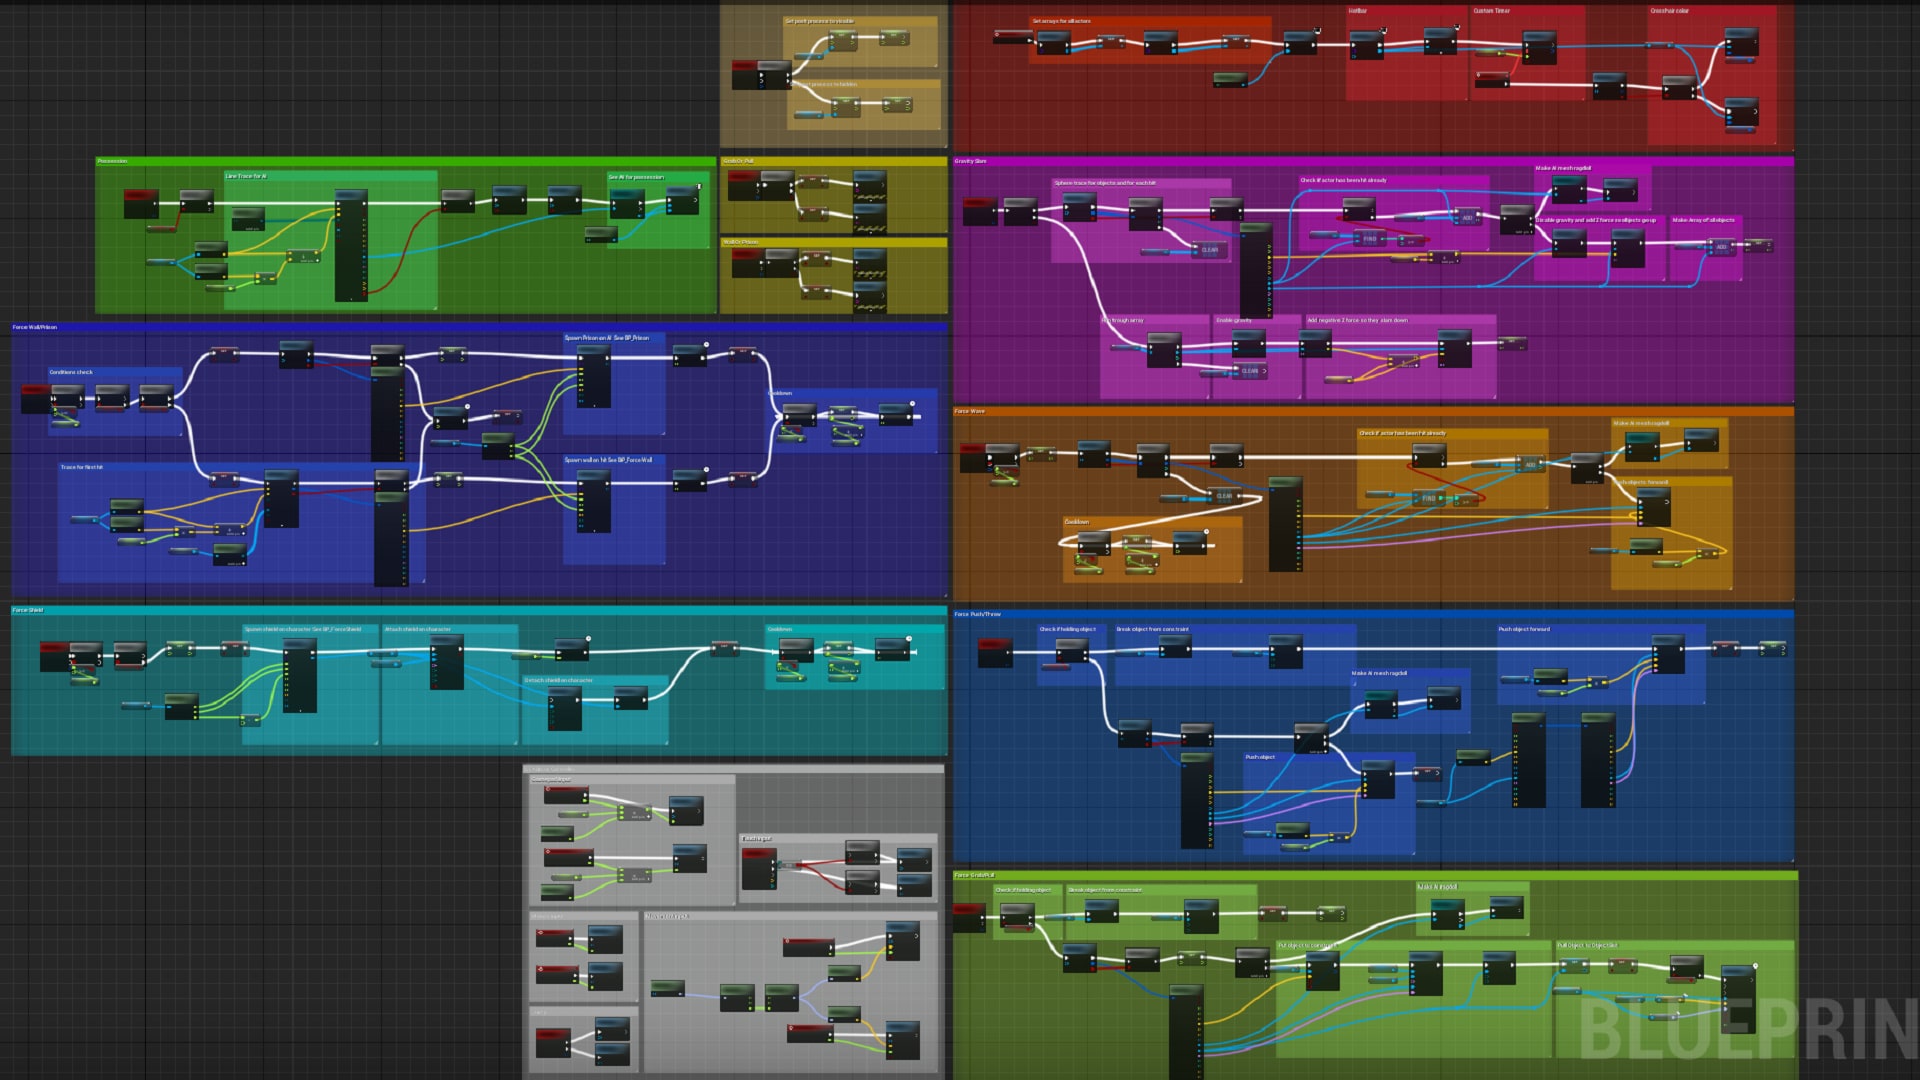1920x1080 pixels.
Task: Click the Force Wall/Prison comment title bar
Action: pyautogui.click(x=35, y=327)
